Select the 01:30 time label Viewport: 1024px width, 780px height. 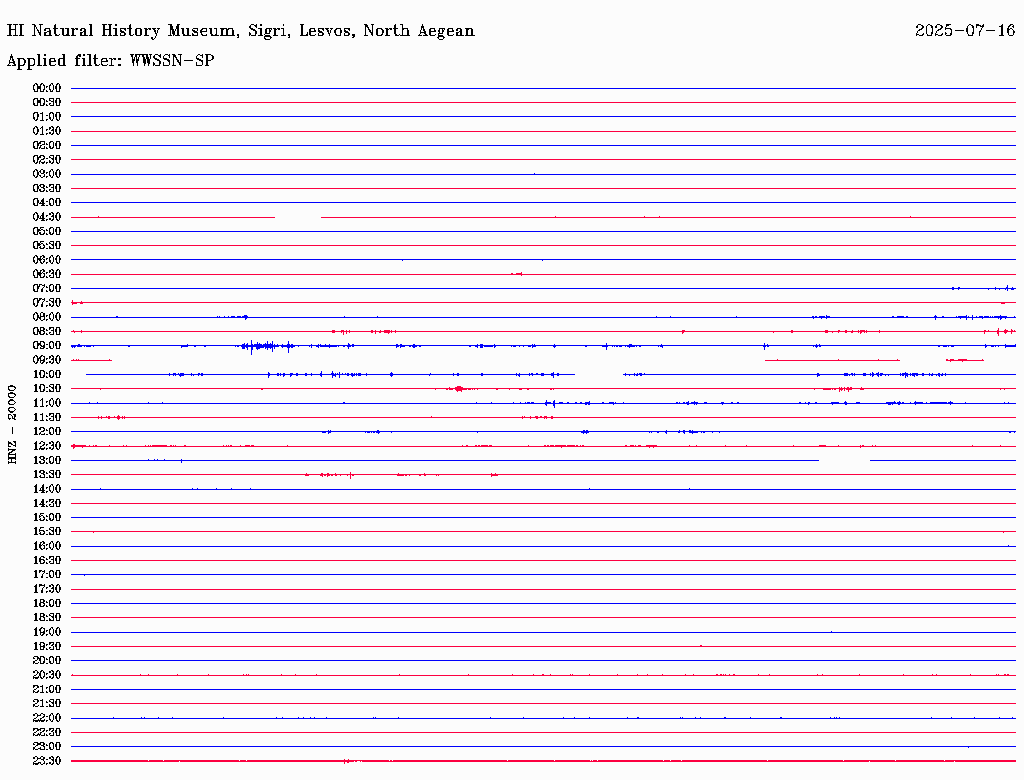pyautogui.click(x=47, y=131)
